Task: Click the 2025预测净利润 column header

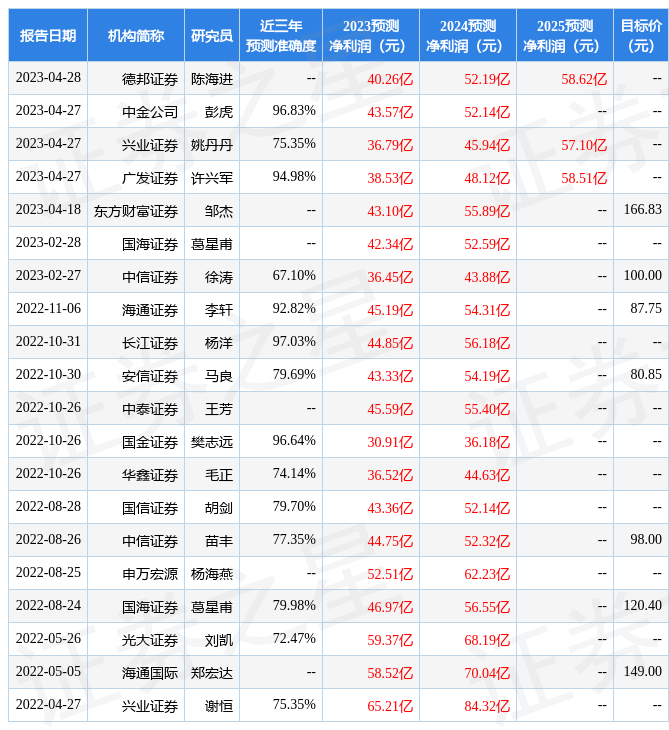Action: 565,35
